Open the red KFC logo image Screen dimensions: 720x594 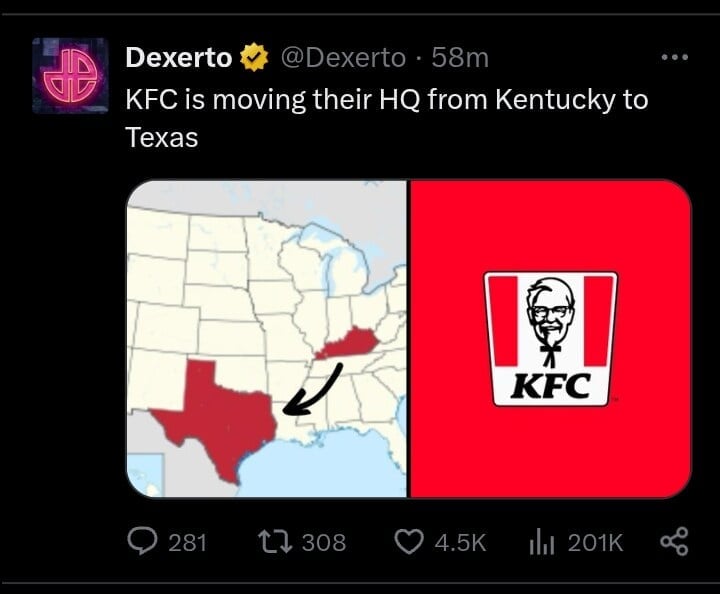[x=550, y=338]
